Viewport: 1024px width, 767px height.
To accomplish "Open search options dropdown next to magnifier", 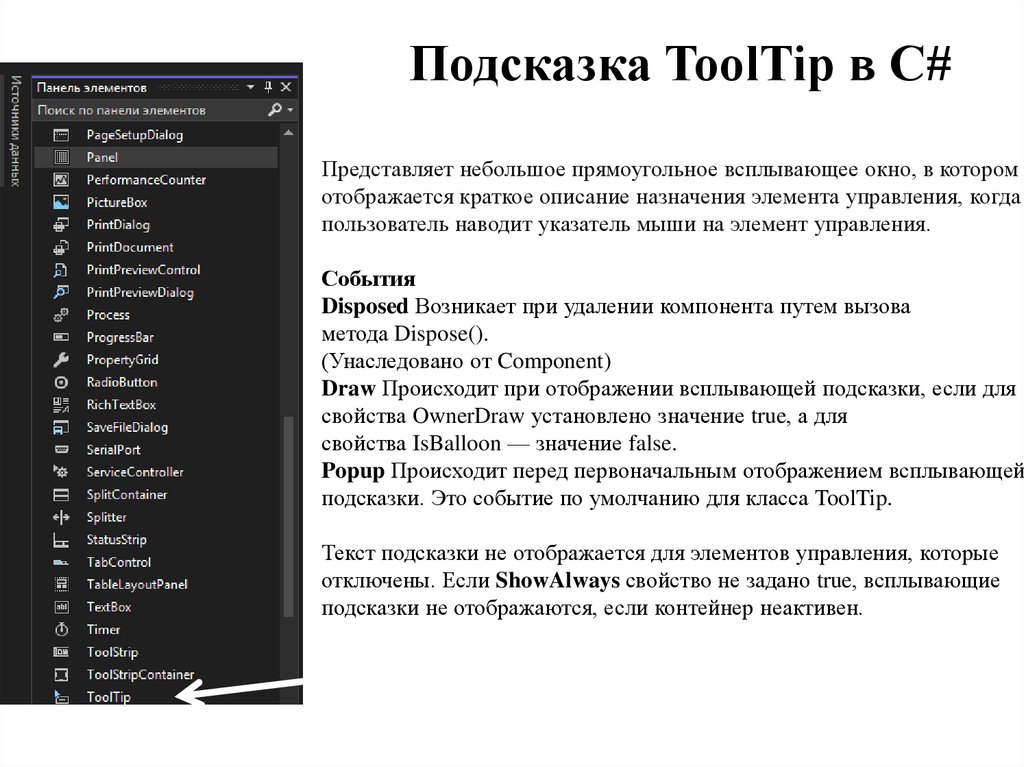I will 290,110.
